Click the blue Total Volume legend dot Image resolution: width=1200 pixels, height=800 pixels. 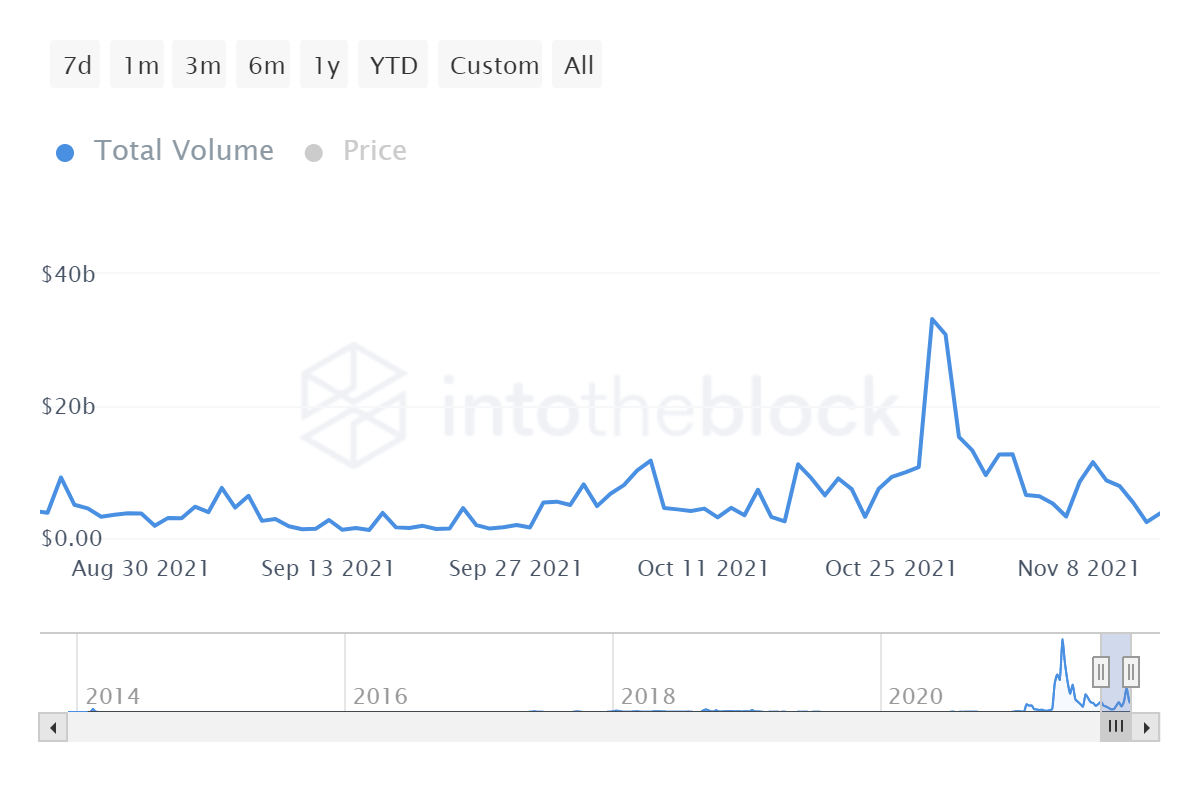tap(66, 153)
